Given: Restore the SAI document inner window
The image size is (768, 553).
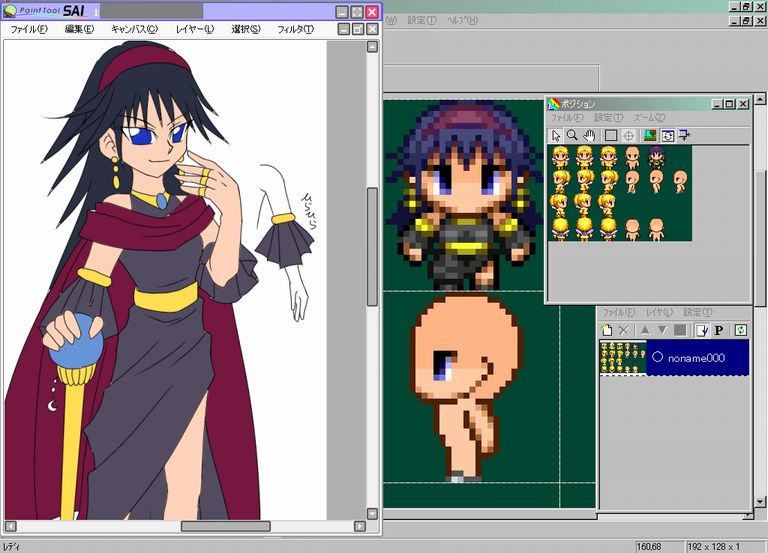Looking at the screenshot, I should click(x=358, y=29).
